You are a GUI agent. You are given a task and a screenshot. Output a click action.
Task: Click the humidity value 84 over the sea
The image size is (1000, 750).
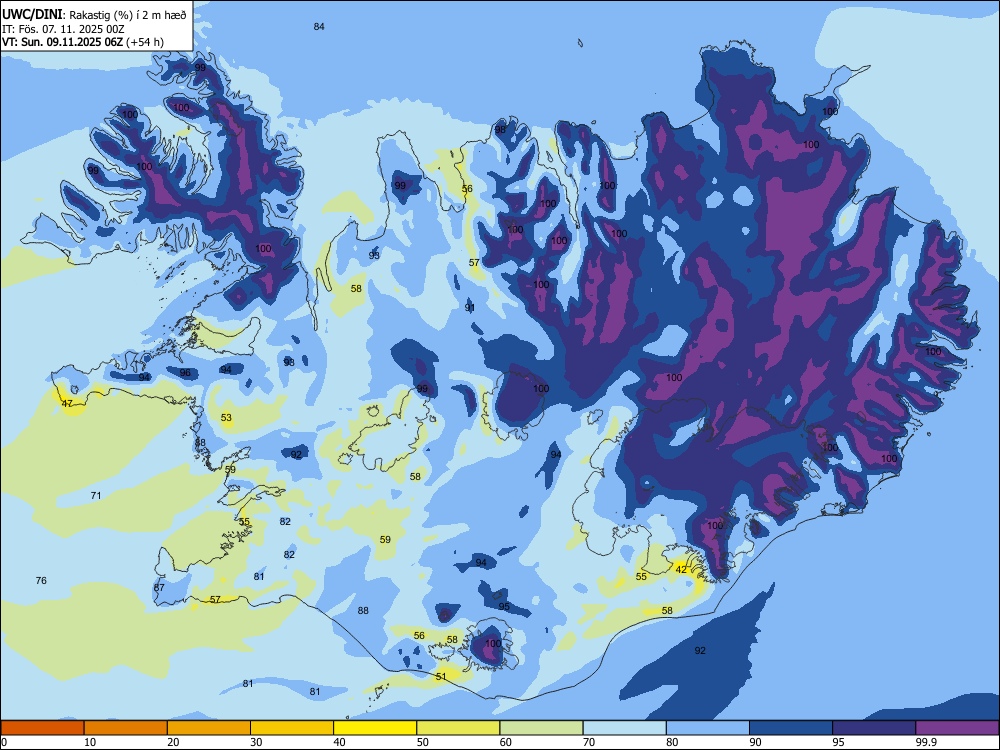tap(320, 27)
